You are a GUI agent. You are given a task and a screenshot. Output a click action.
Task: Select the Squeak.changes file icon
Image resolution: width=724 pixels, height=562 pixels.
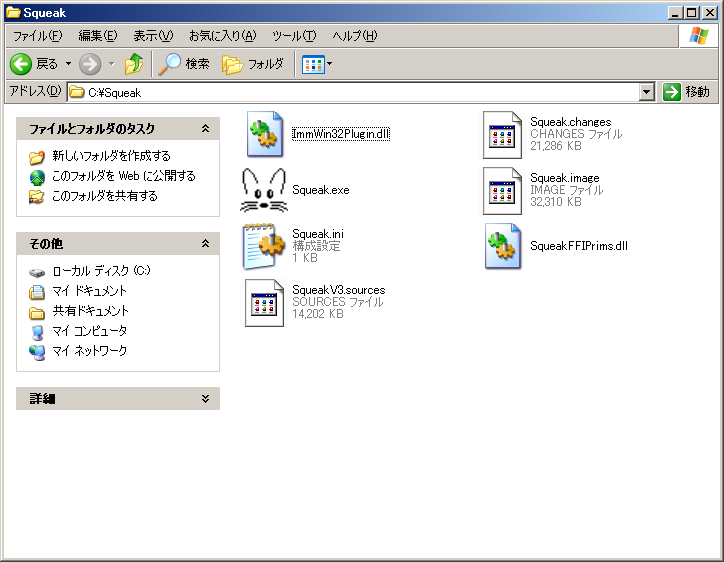coord(503,135)
